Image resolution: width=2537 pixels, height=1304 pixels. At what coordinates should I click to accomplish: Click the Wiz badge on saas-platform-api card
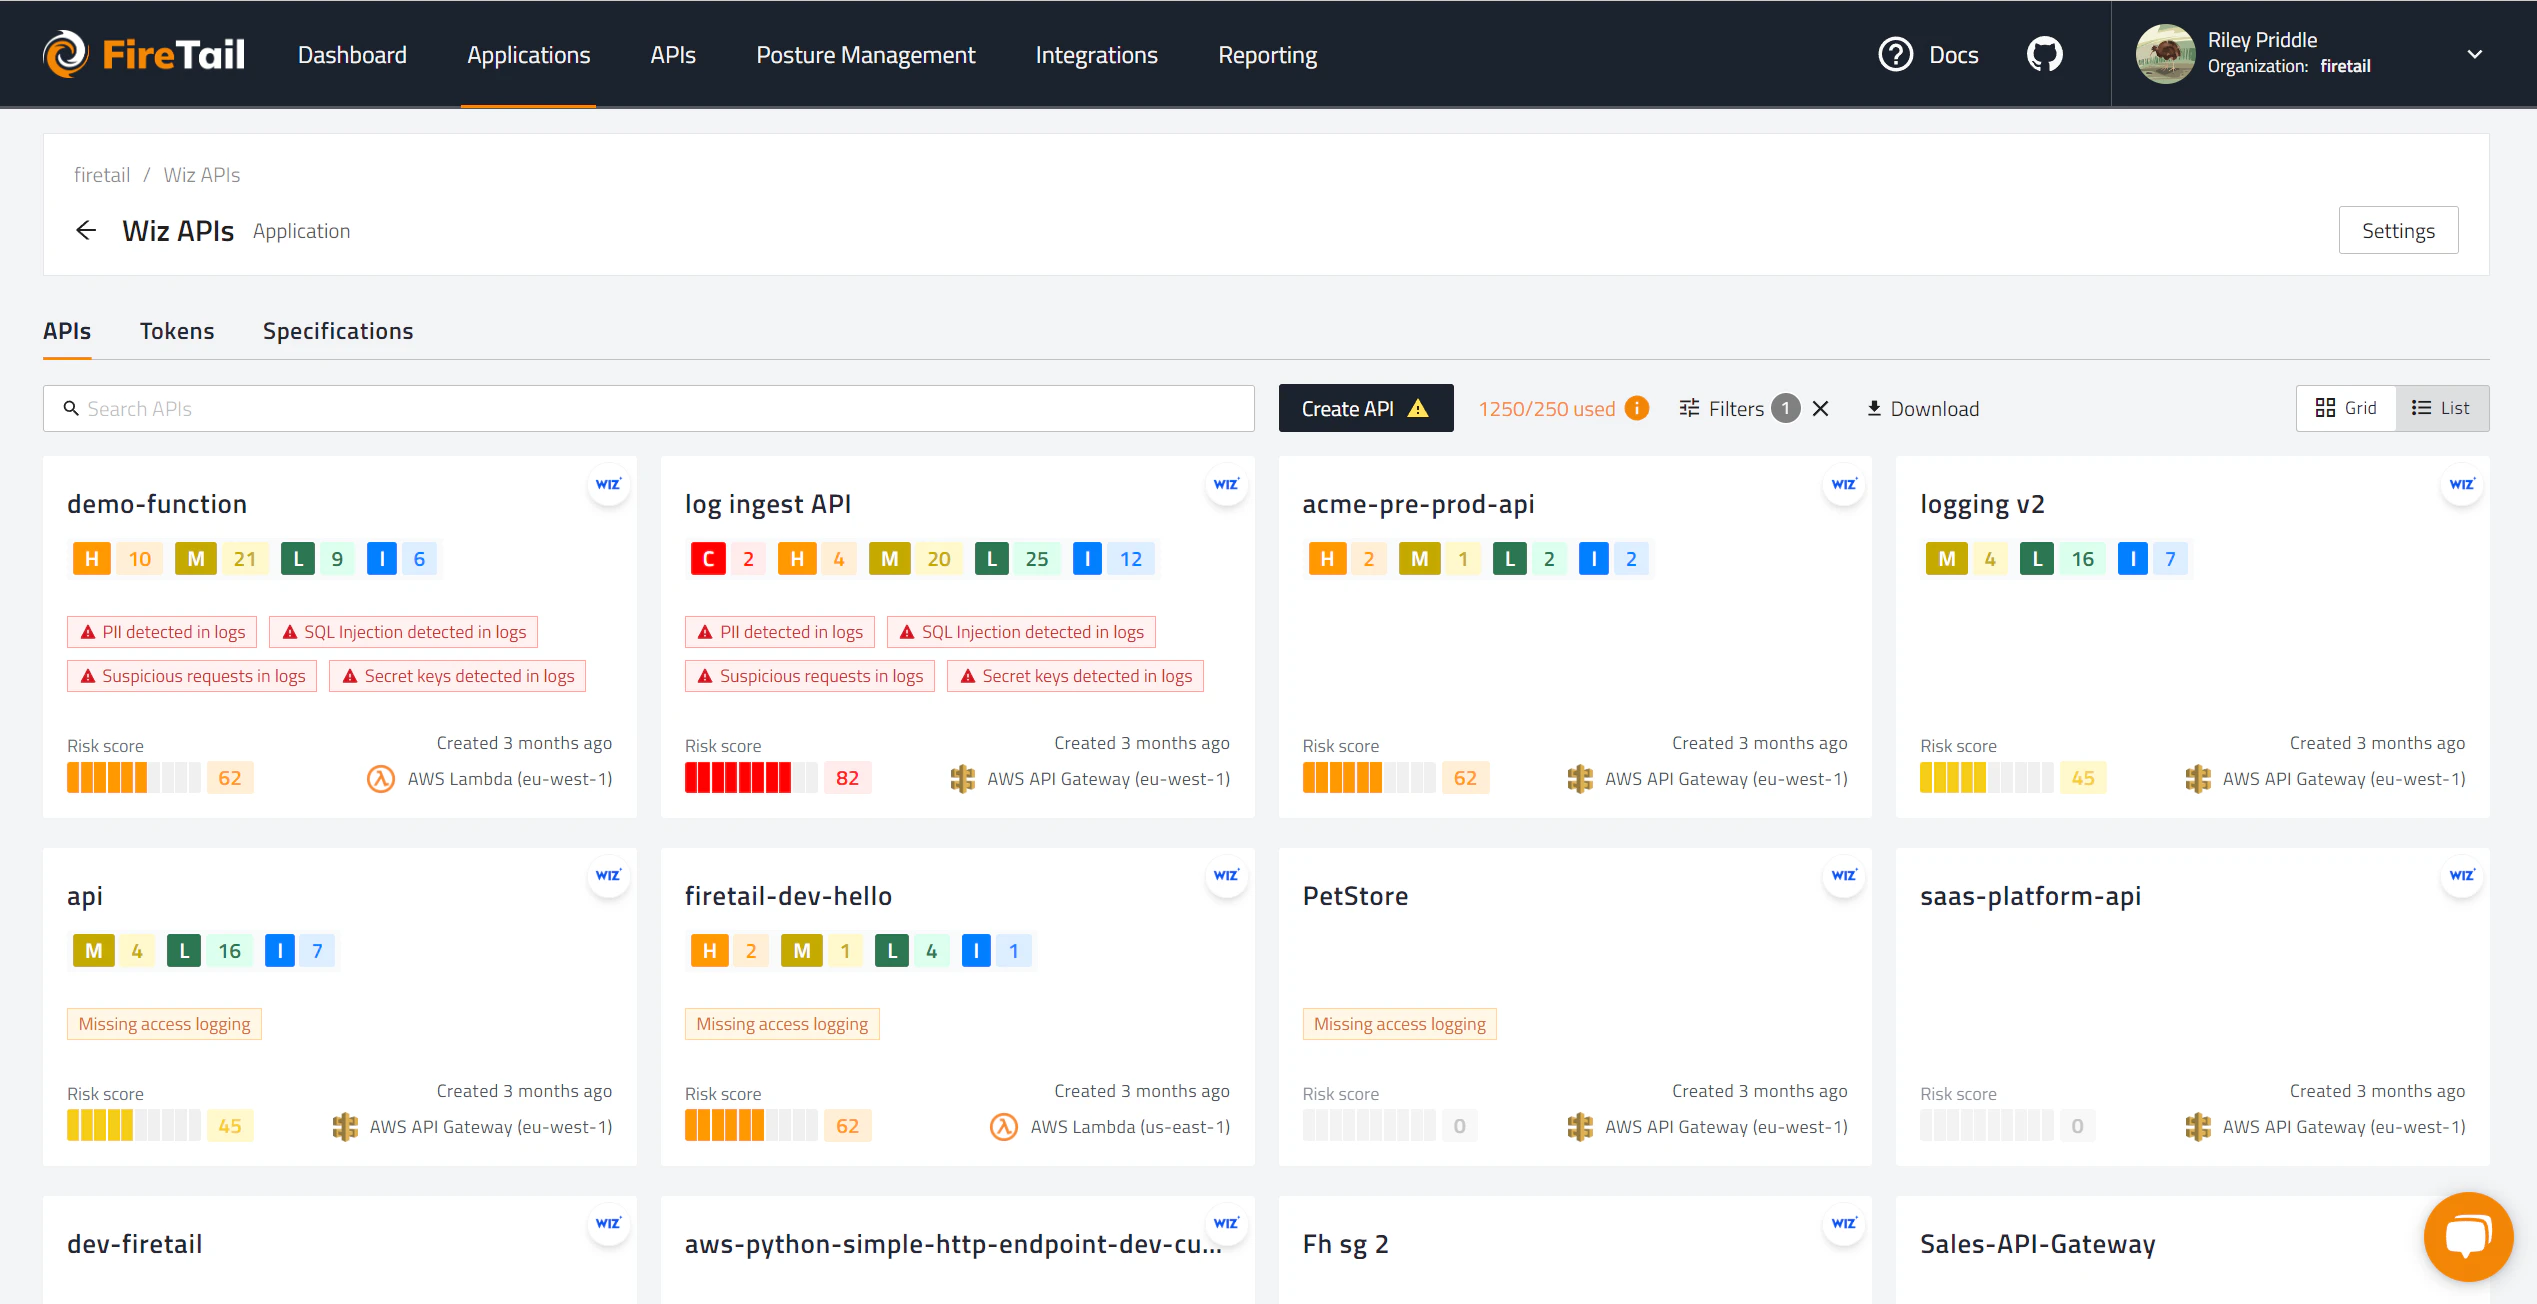click(x=2462, y=875)
